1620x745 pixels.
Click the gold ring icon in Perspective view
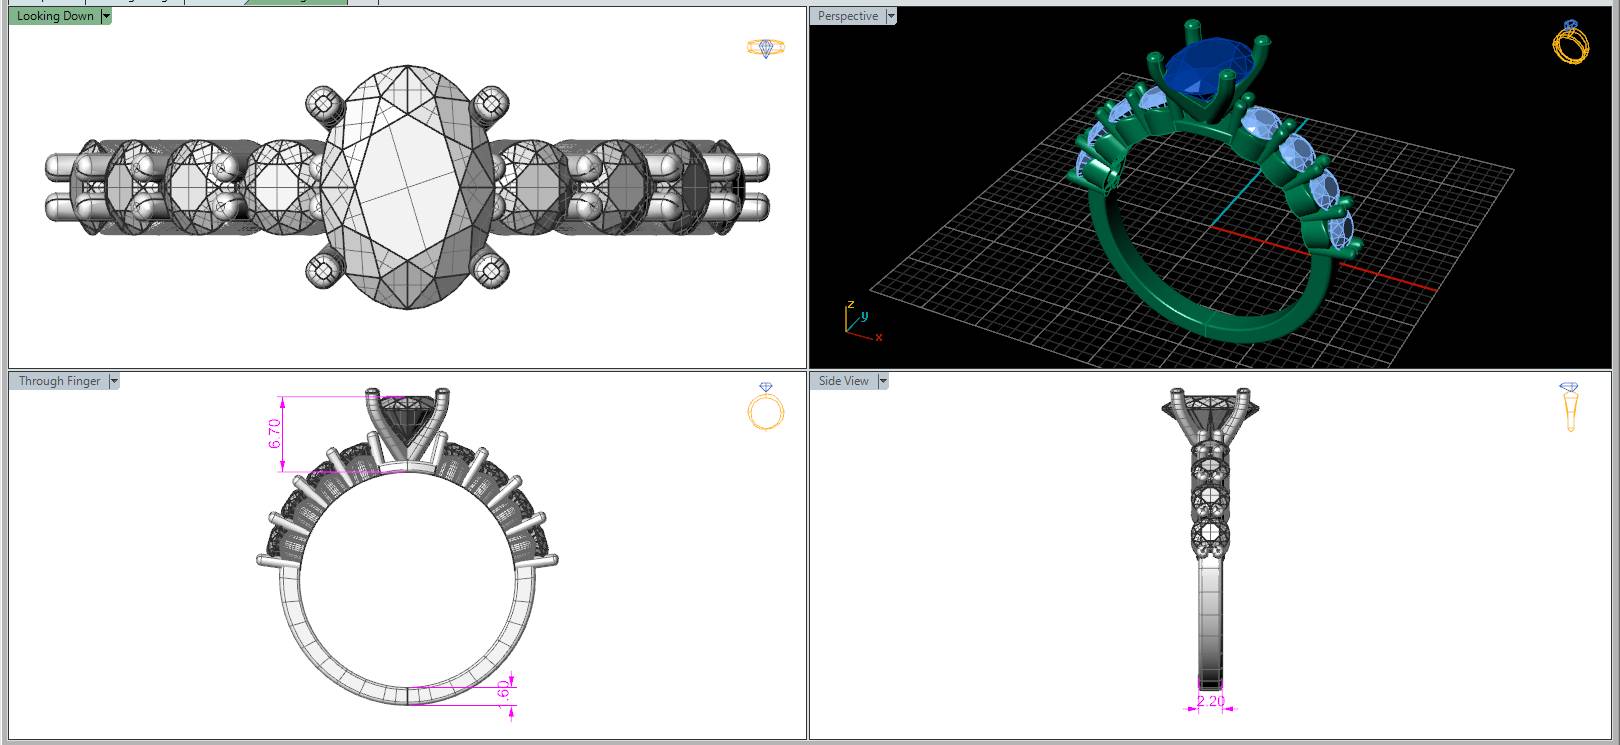(x=1570, y=42)
